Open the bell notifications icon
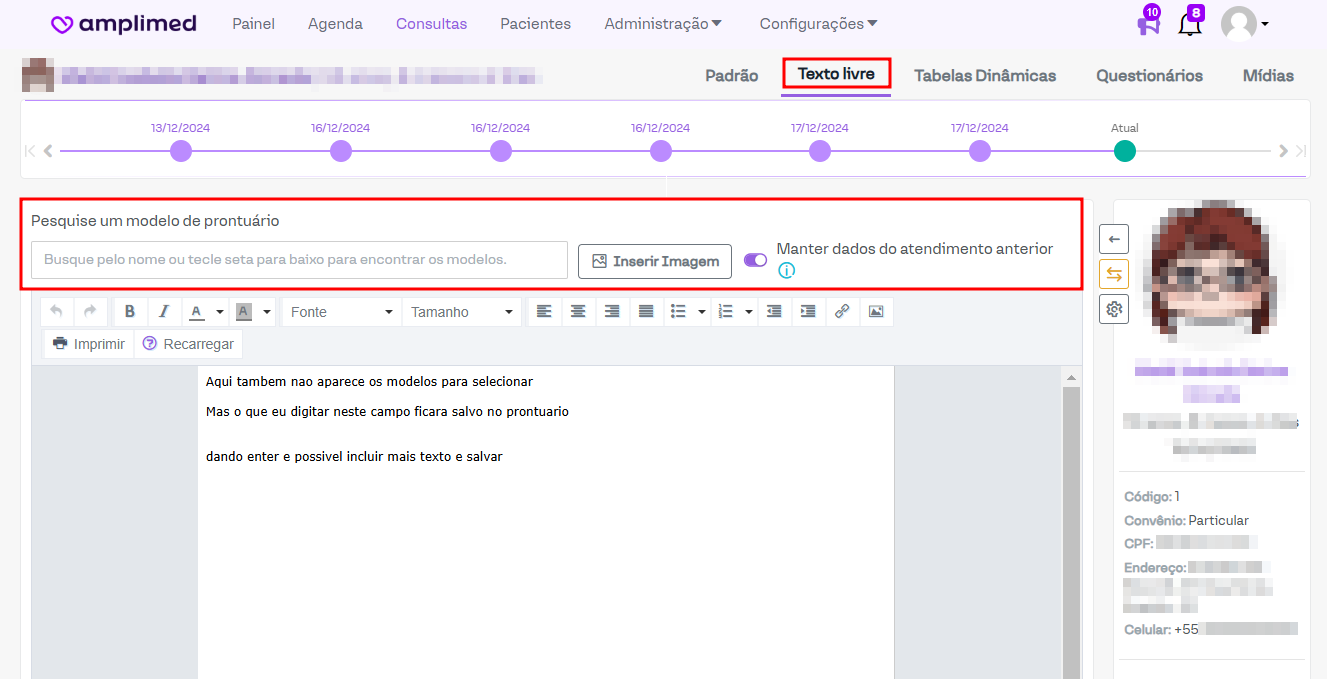The width and height of the screenshot is (1327, 679). coord(1190,24)
